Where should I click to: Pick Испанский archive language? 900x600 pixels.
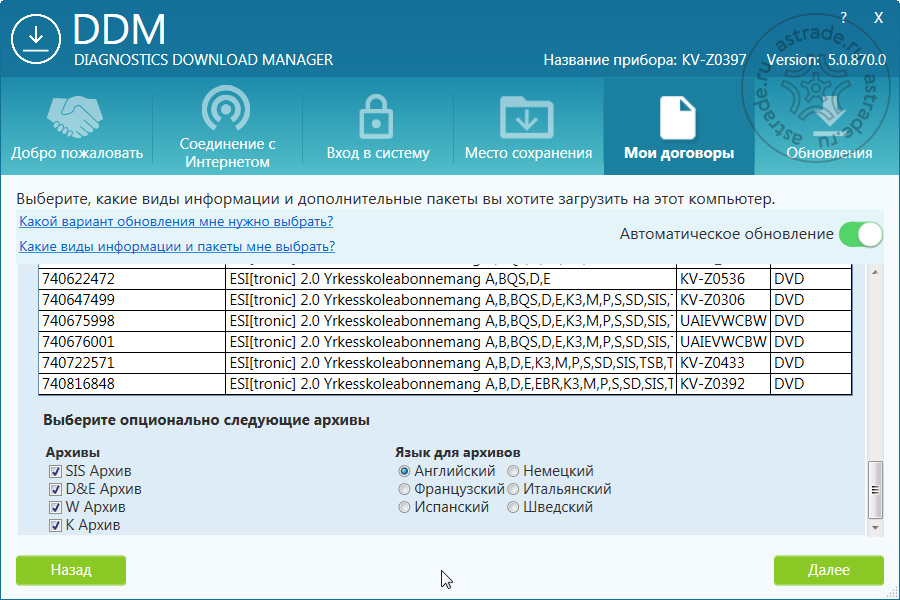pyautogui.click(x=404, y=508)
